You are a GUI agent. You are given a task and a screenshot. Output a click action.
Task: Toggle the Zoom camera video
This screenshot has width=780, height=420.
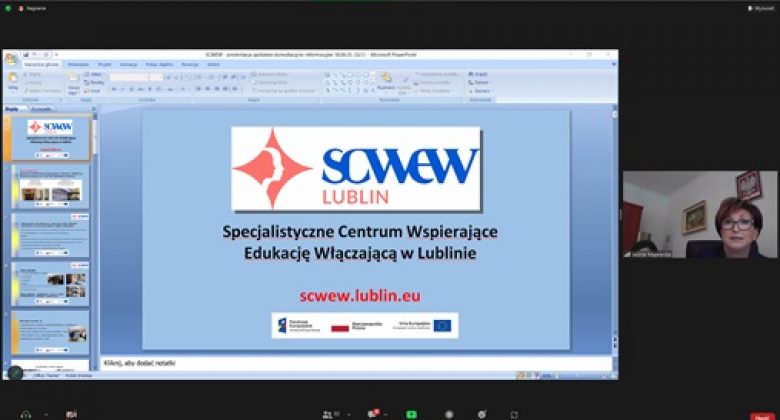point(71,413)
